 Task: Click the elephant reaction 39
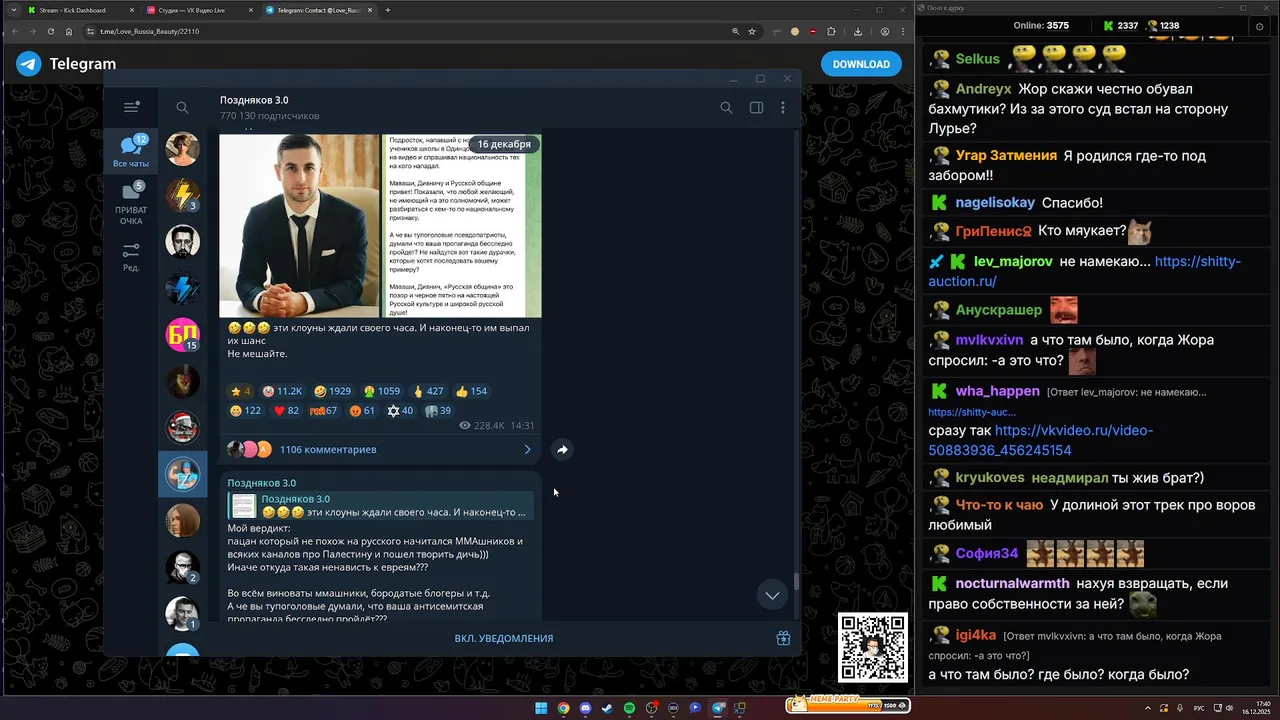[x=438, y=411]
